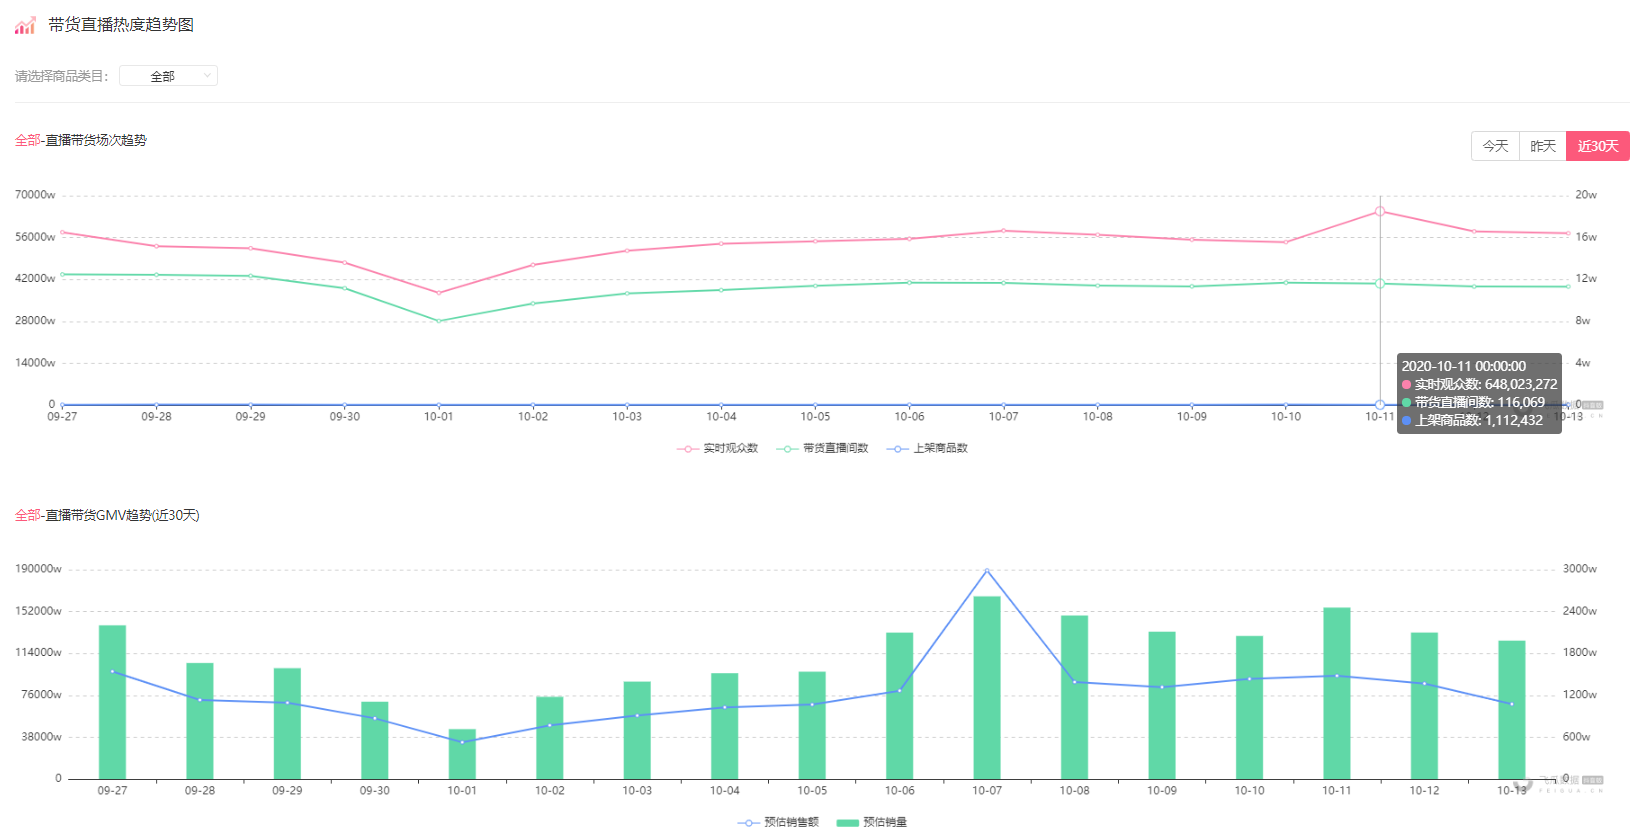Click the 09-30 green sales volume bar

[375, 740]
